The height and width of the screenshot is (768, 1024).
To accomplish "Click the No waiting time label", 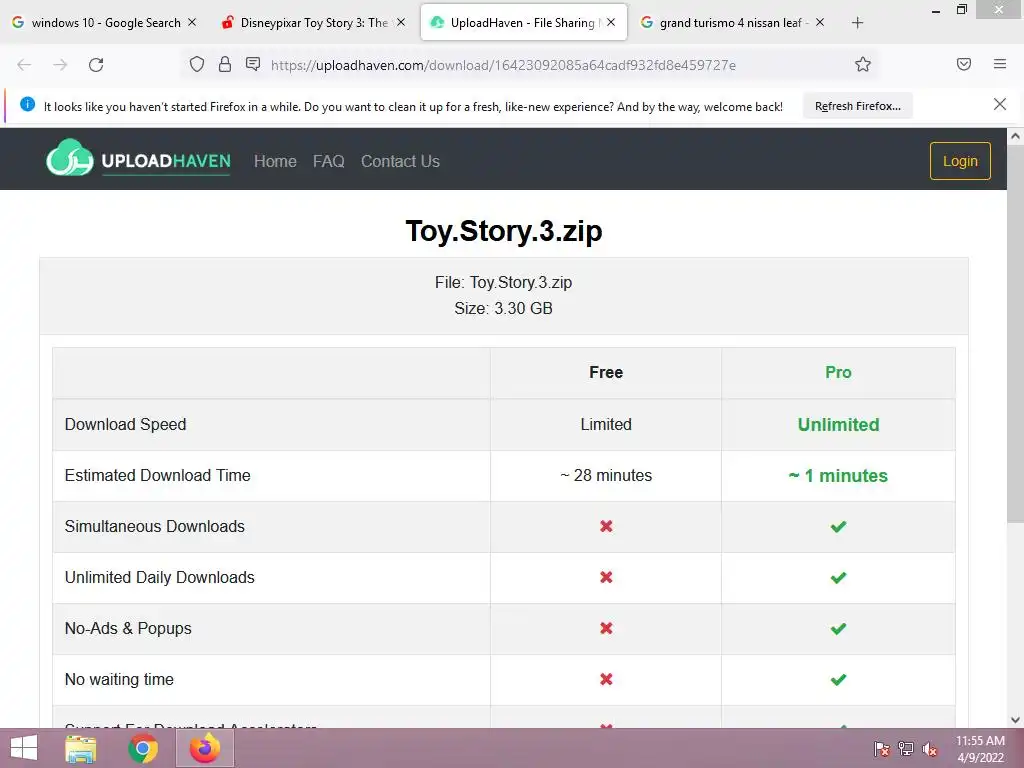I will coord(119,679).
